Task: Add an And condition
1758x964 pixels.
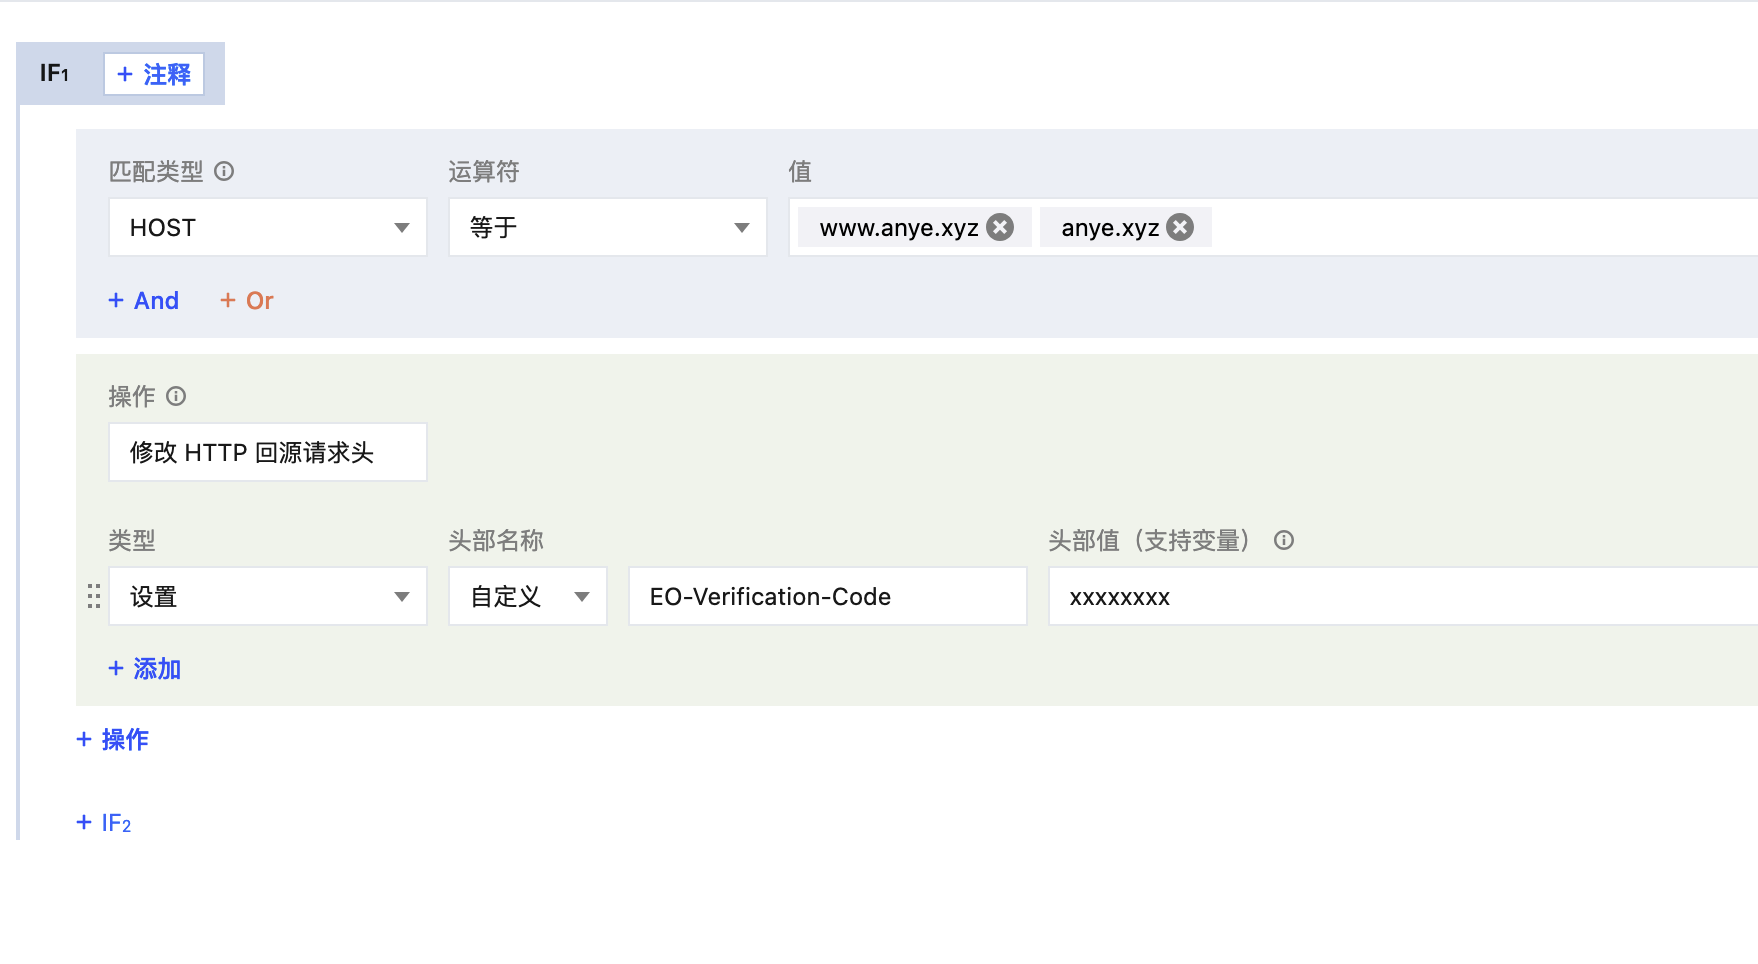Action: click(144, 300)
